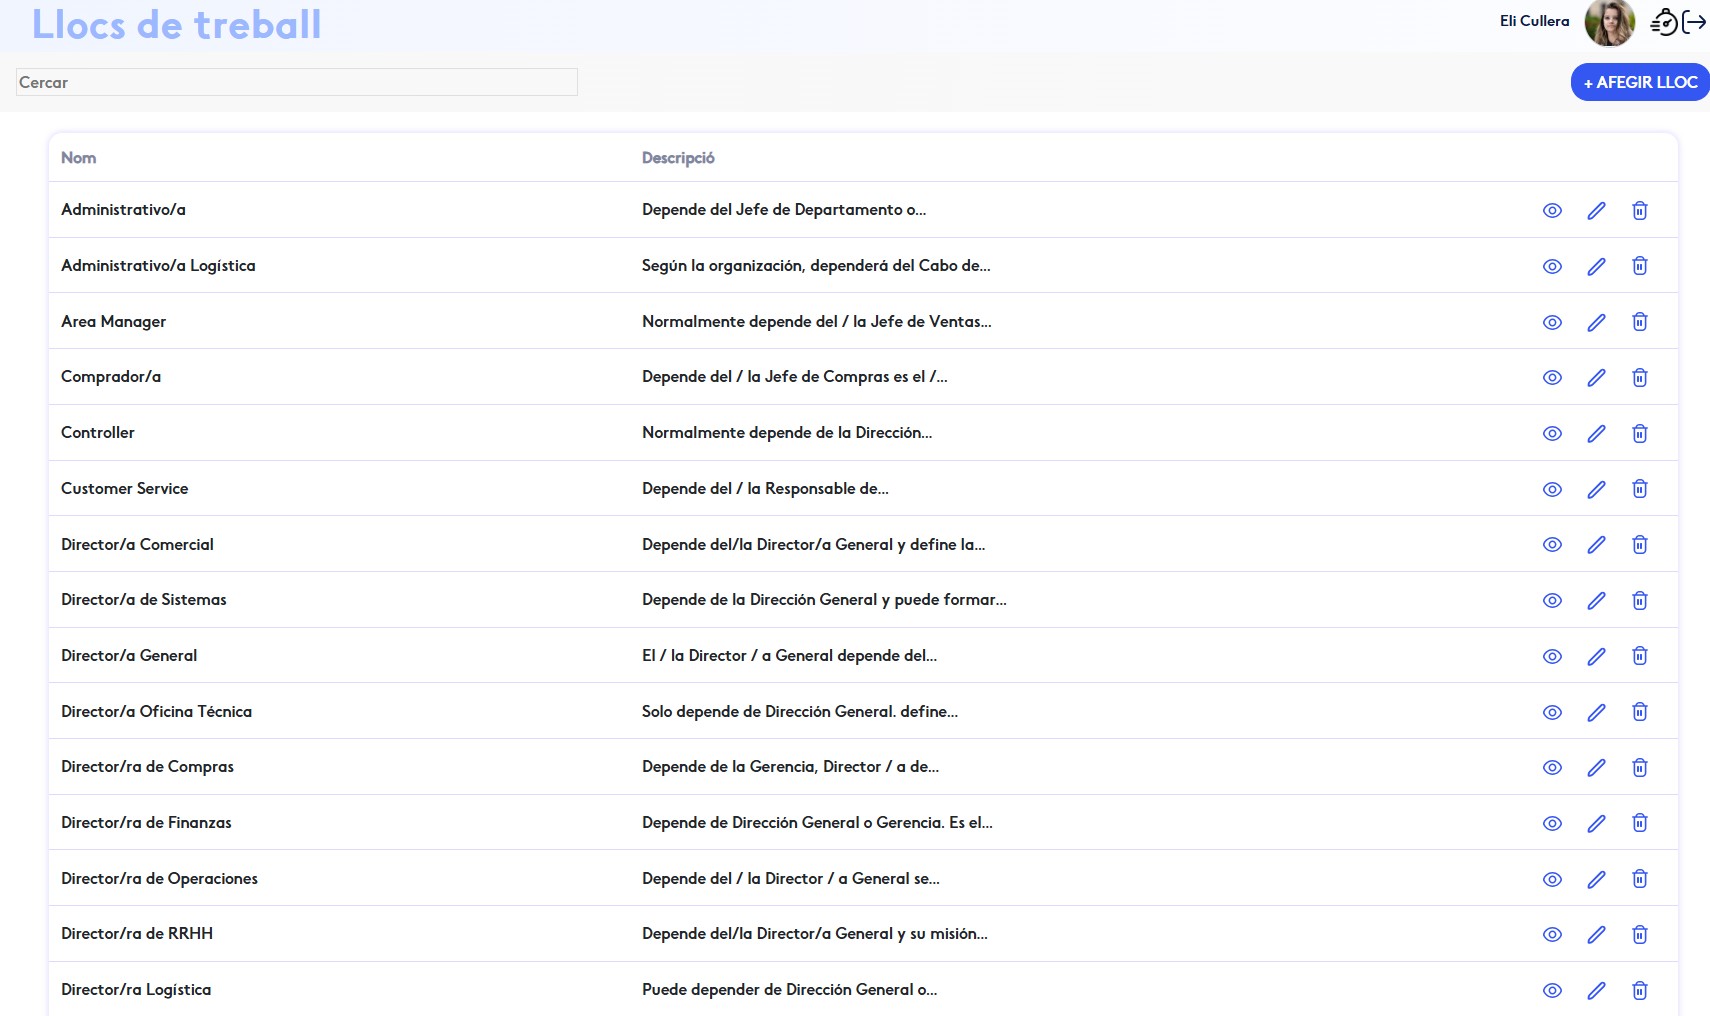Edit the Director/ra de Operaciones entry

(1596, 879)
